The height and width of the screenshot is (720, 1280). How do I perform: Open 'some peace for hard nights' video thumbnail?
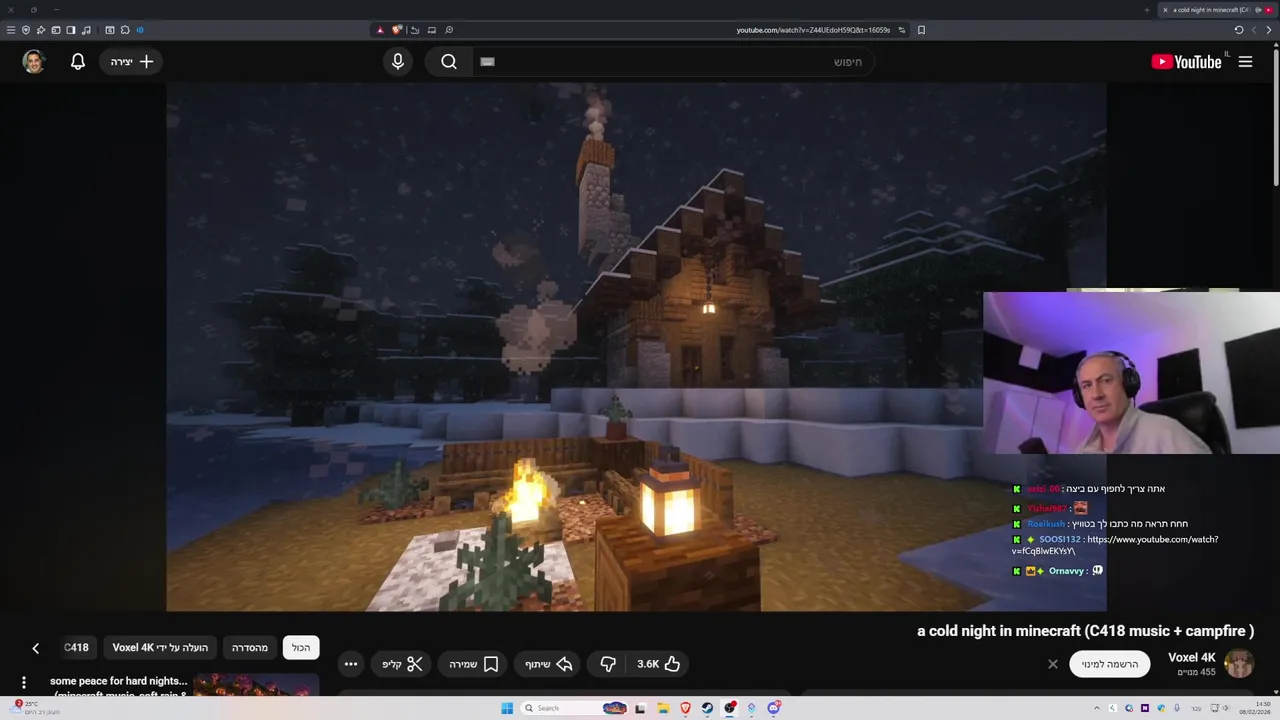pyautogui.click(x=256, y=686)
